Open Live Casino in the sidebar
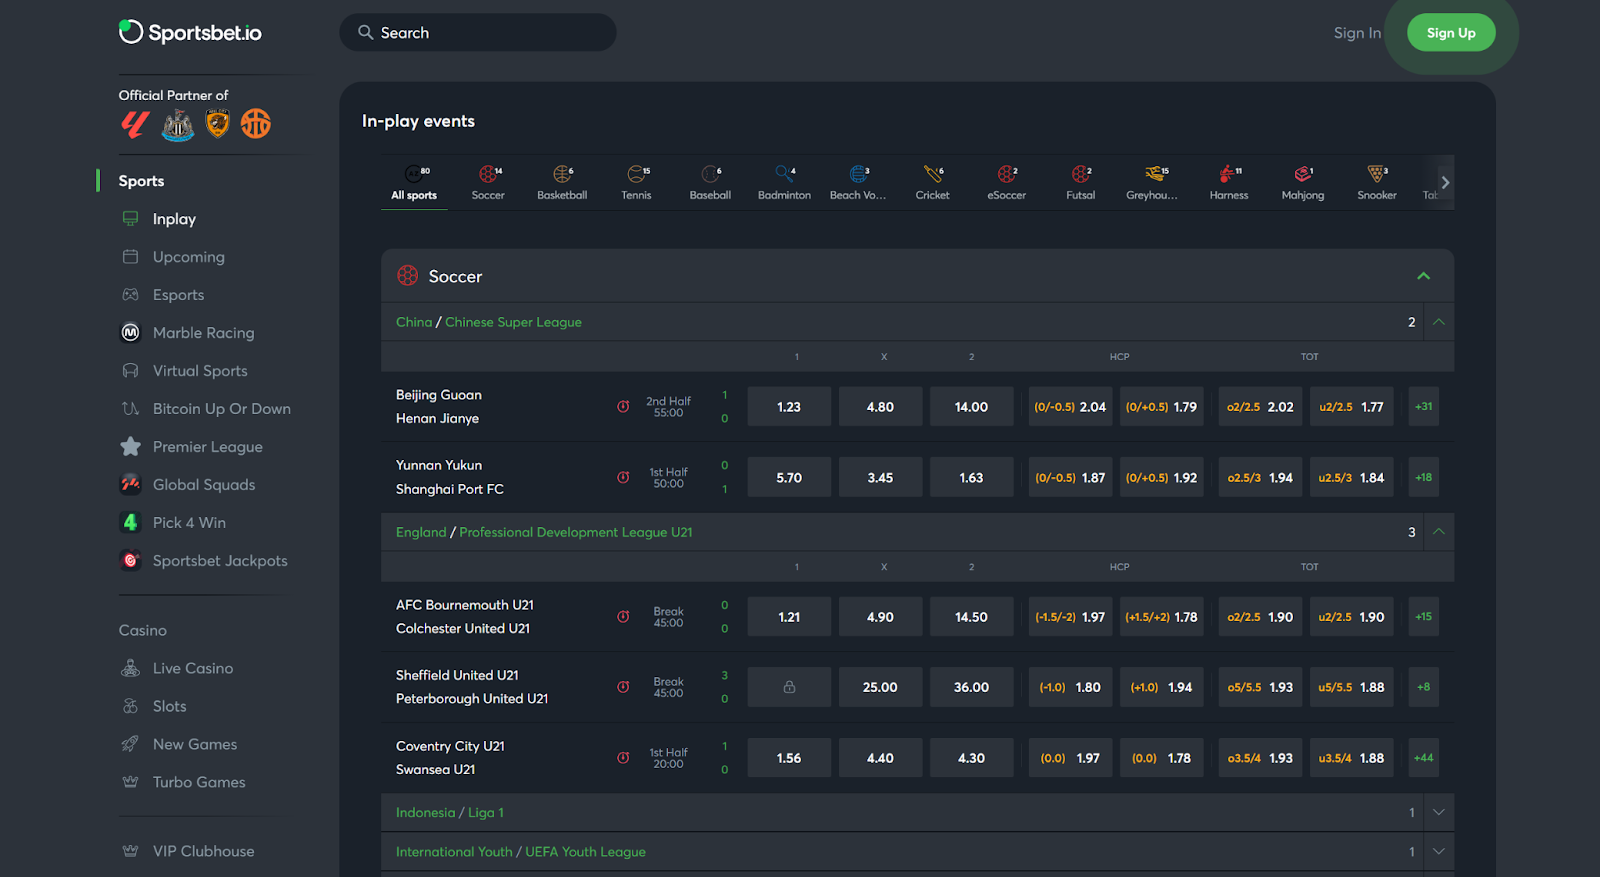The height and width of the screenshot is (877, 1600). pyautogui.click(x=192, y=668)
